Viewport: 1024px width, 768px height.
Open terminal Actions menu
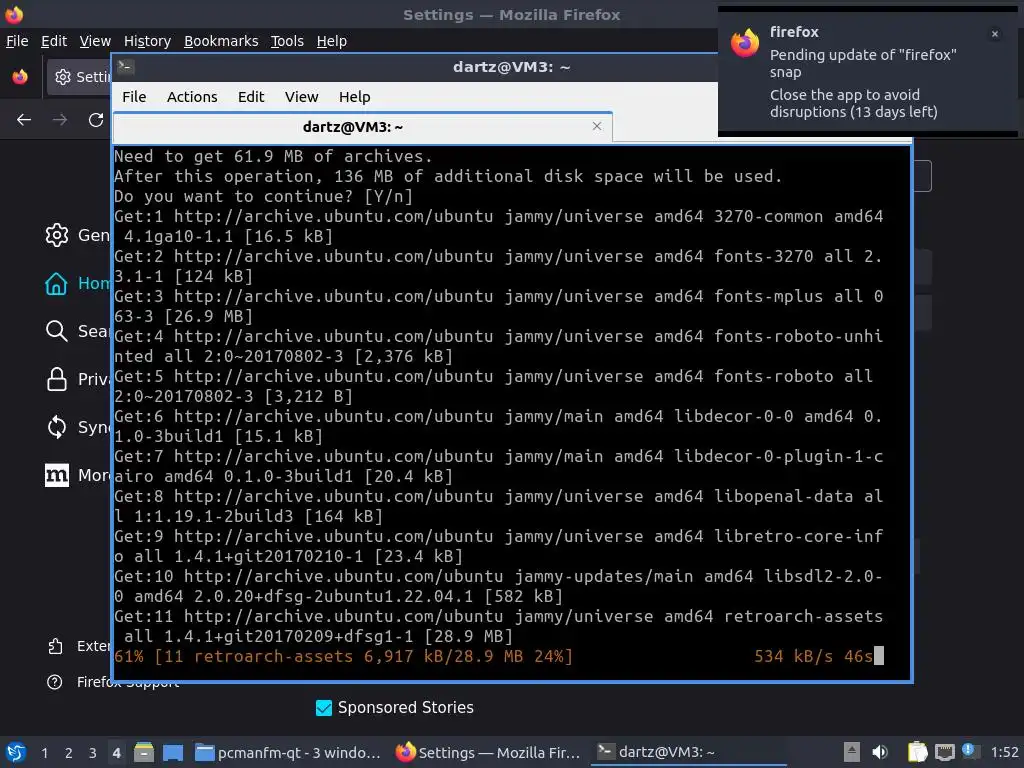coord(192,97)
